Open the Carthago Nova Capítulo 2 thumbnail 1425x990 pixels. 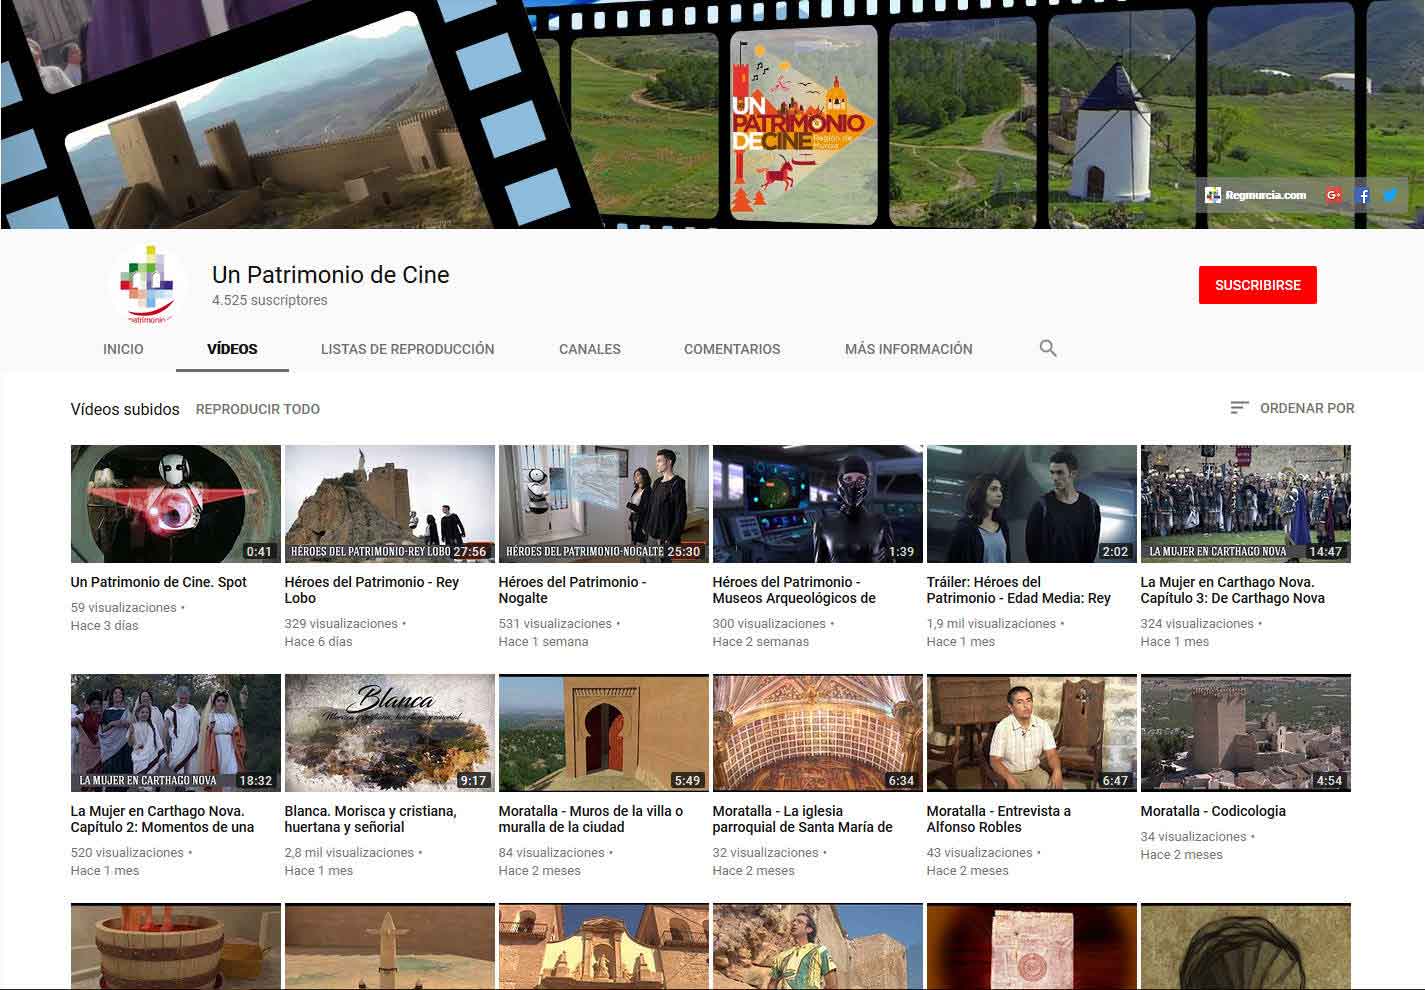coord(176,733)
